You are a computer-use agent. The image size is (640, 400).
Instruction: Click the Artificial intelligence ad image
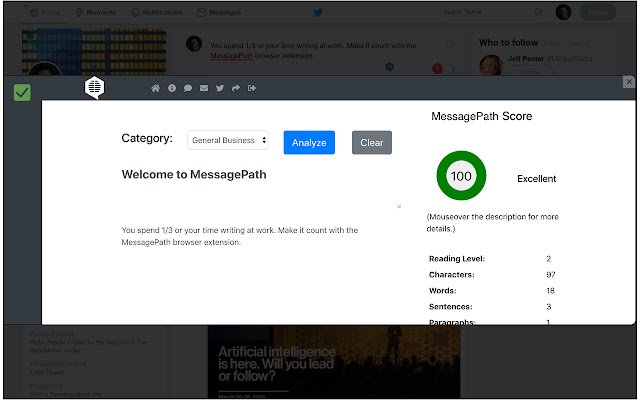(334, 362)
